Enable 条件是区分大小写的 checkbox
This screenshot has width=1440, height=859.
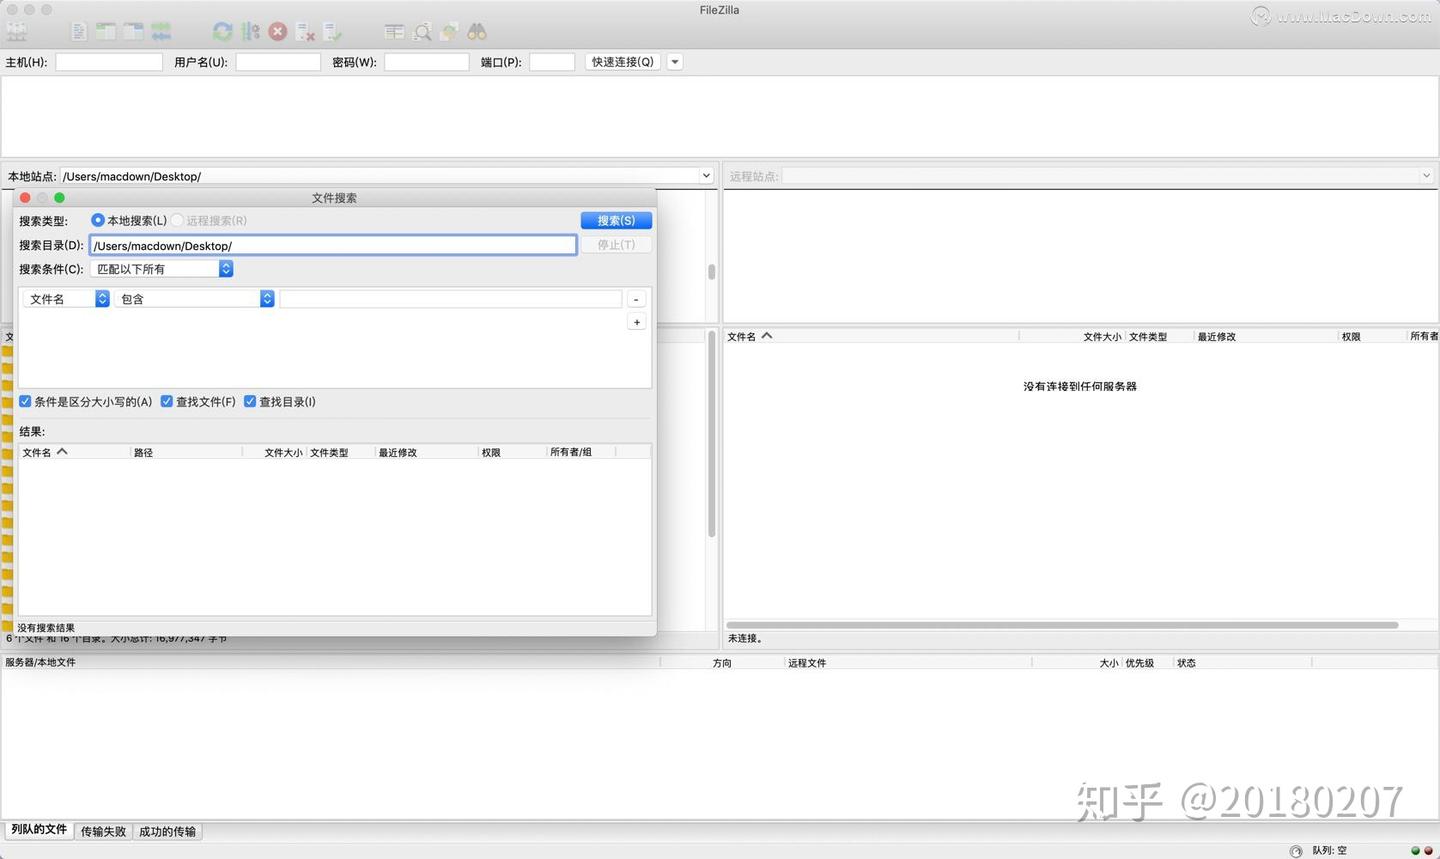[25, 401]
